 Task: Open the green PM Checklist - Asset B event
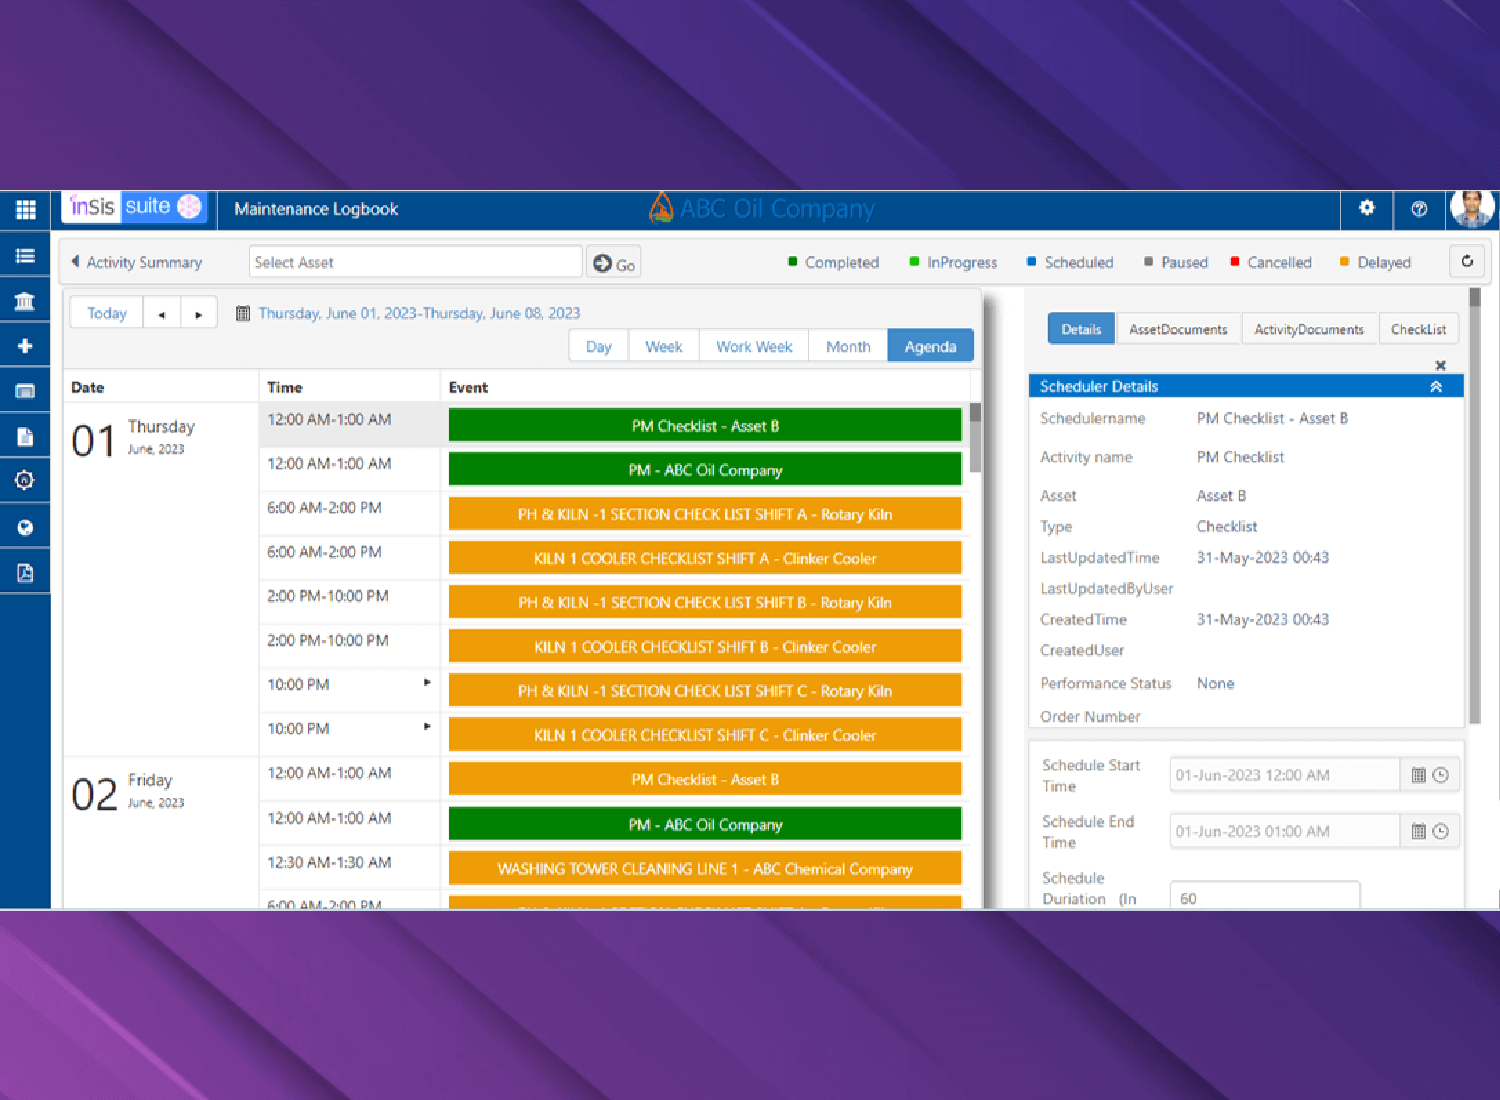(704, 426)
